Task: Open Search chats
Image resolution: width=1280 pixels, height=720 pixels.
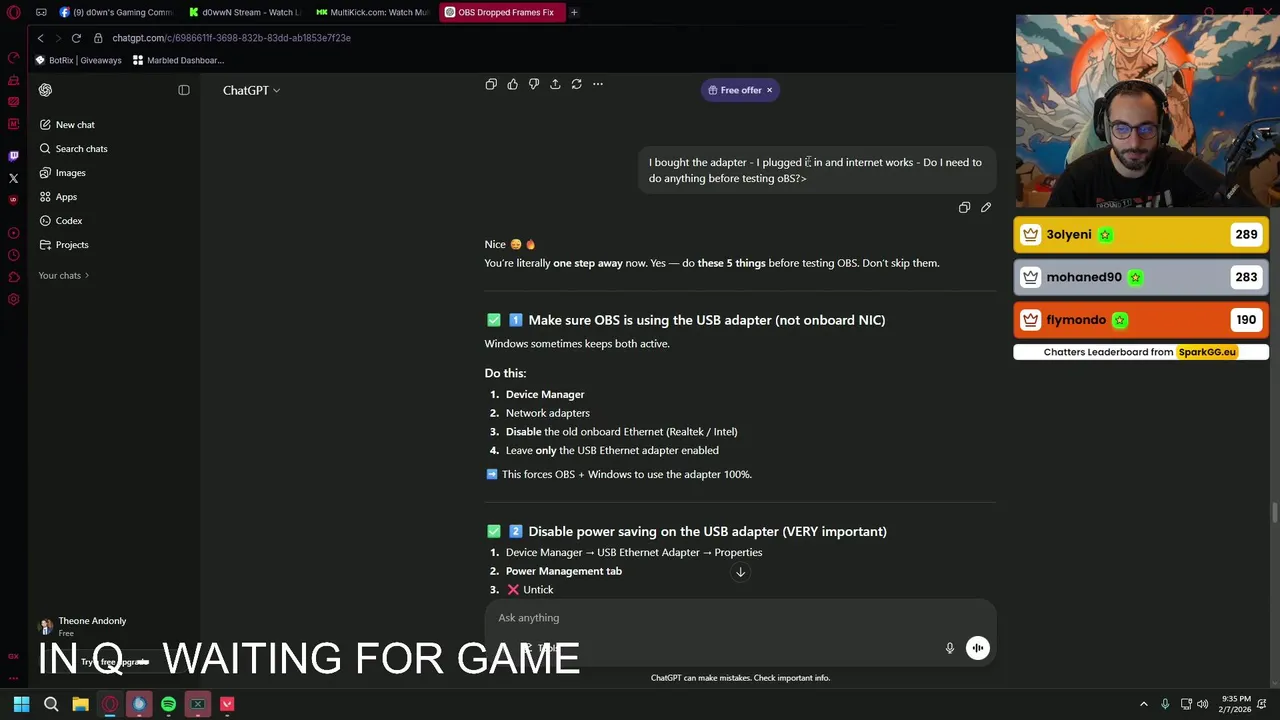Action: pyautogui.click(x=73, y=149)
